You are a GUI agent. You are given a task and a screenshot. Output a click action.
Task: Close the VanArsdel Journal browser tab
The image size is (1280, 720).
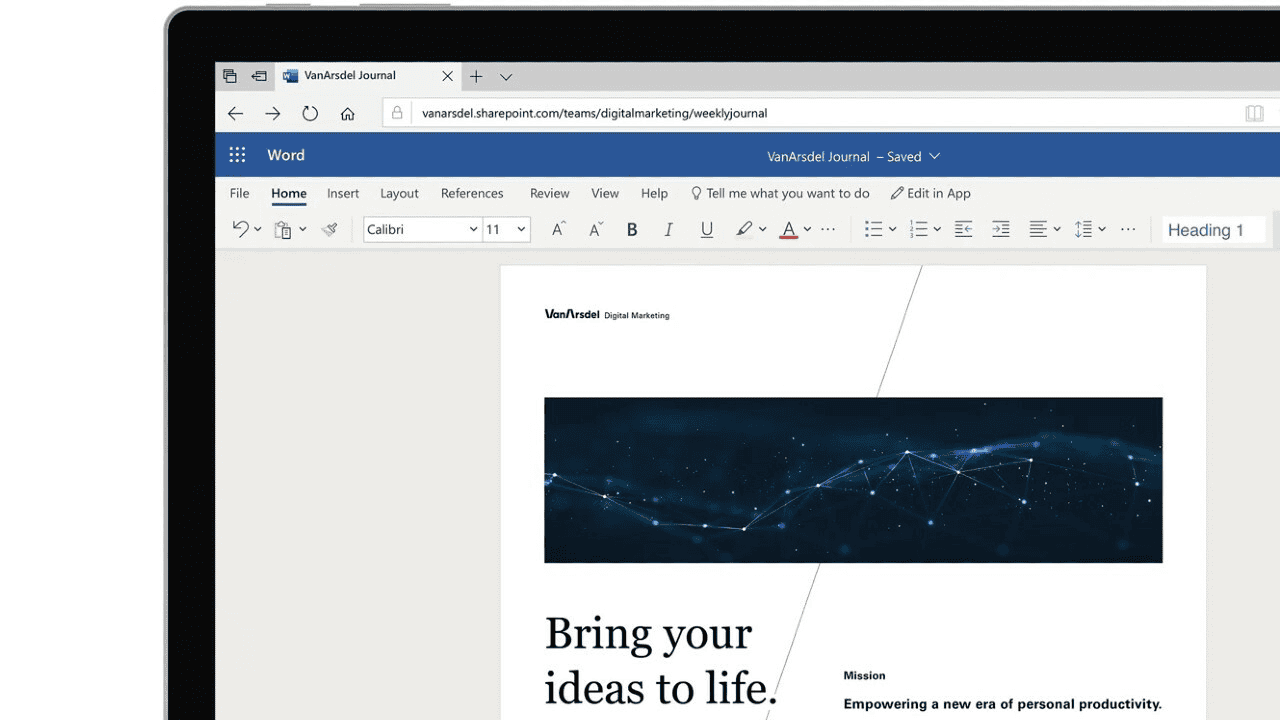tap(447, 76)
